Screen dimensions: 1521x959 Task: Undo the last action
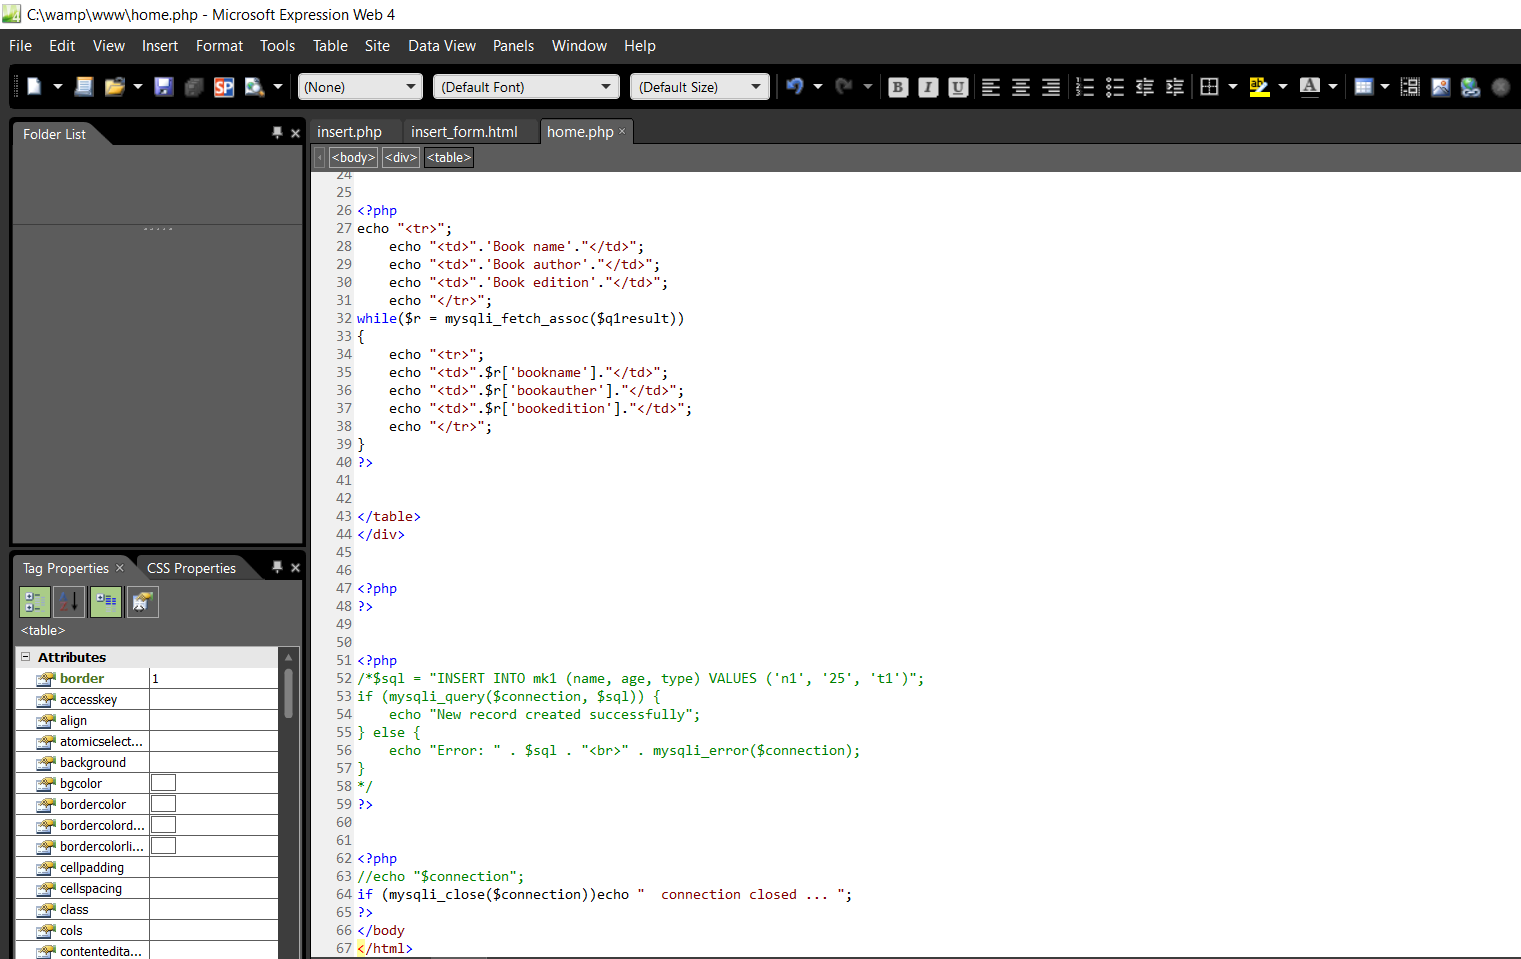coord(794,87)
